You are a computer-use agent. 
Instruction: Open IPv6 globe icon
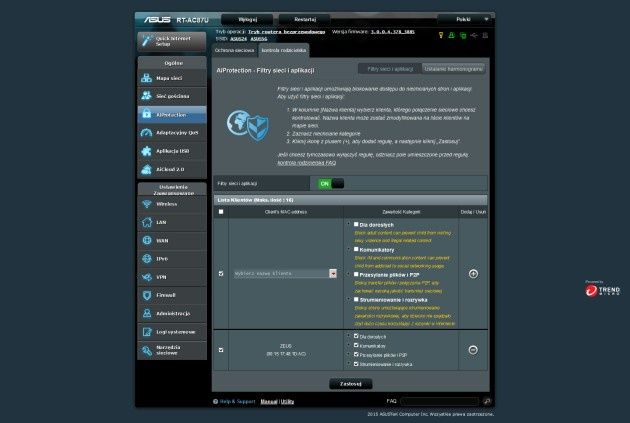147,259
